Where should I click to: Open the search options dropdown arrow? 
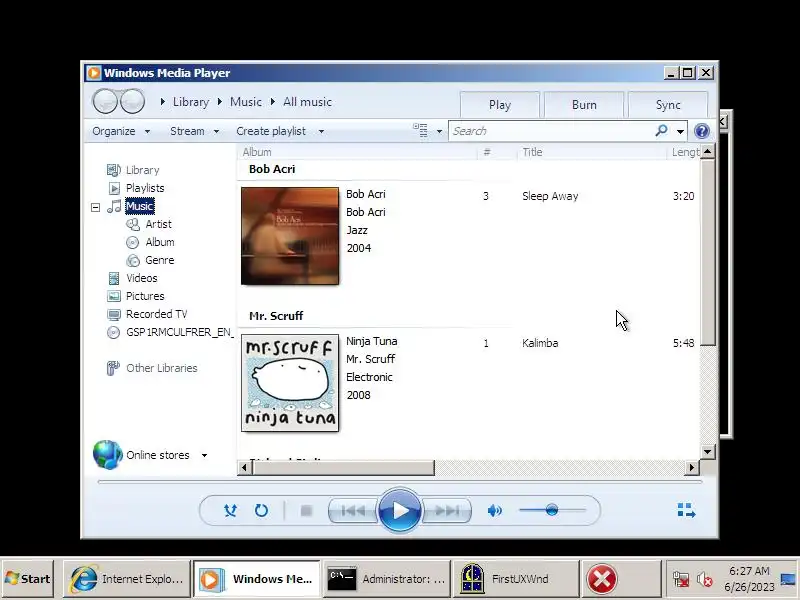coord(680,132)
